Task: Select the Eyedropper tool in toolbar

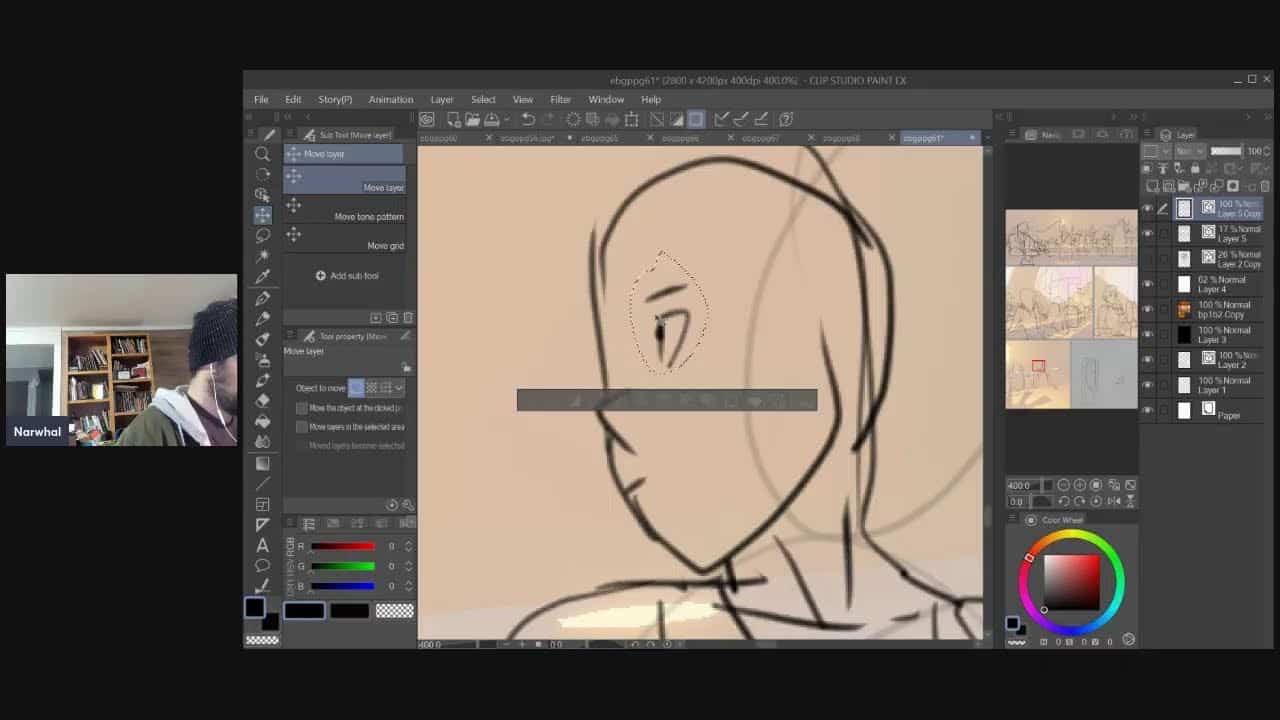Action: (262, 277)
